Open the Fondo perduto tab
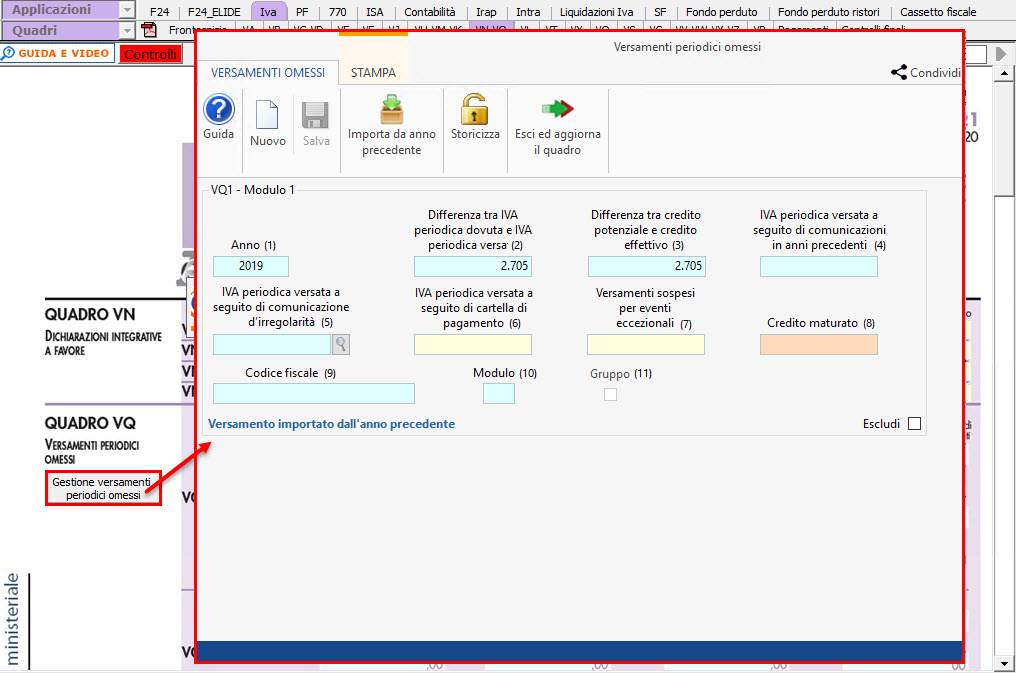This screenshot has width=1016, height=673. coord(721,12)
